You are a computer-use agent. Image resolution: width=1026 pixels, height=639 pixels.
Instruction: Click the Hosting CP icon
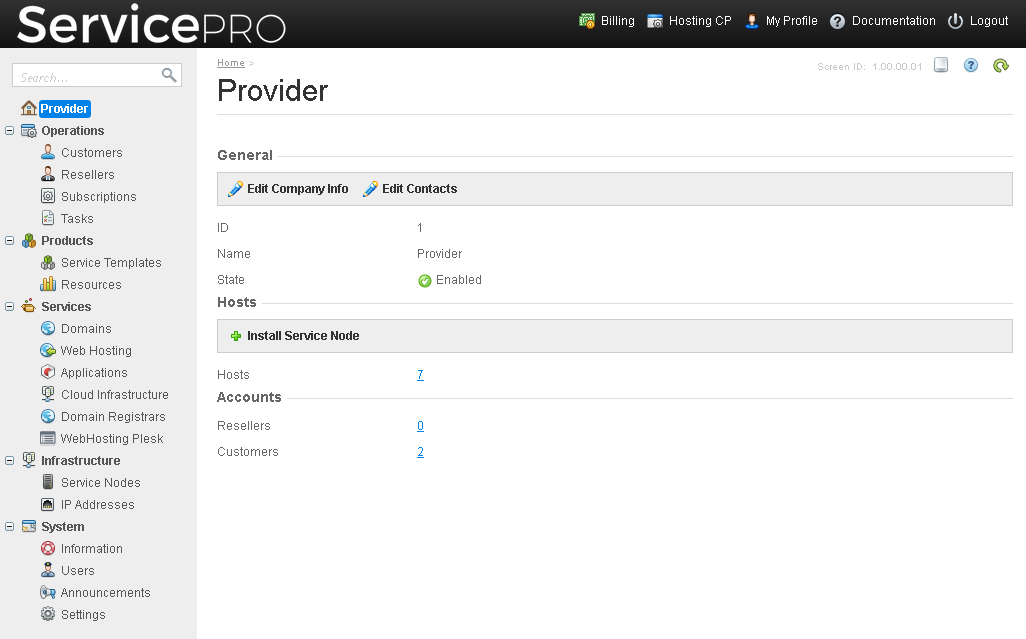[655, 21]
